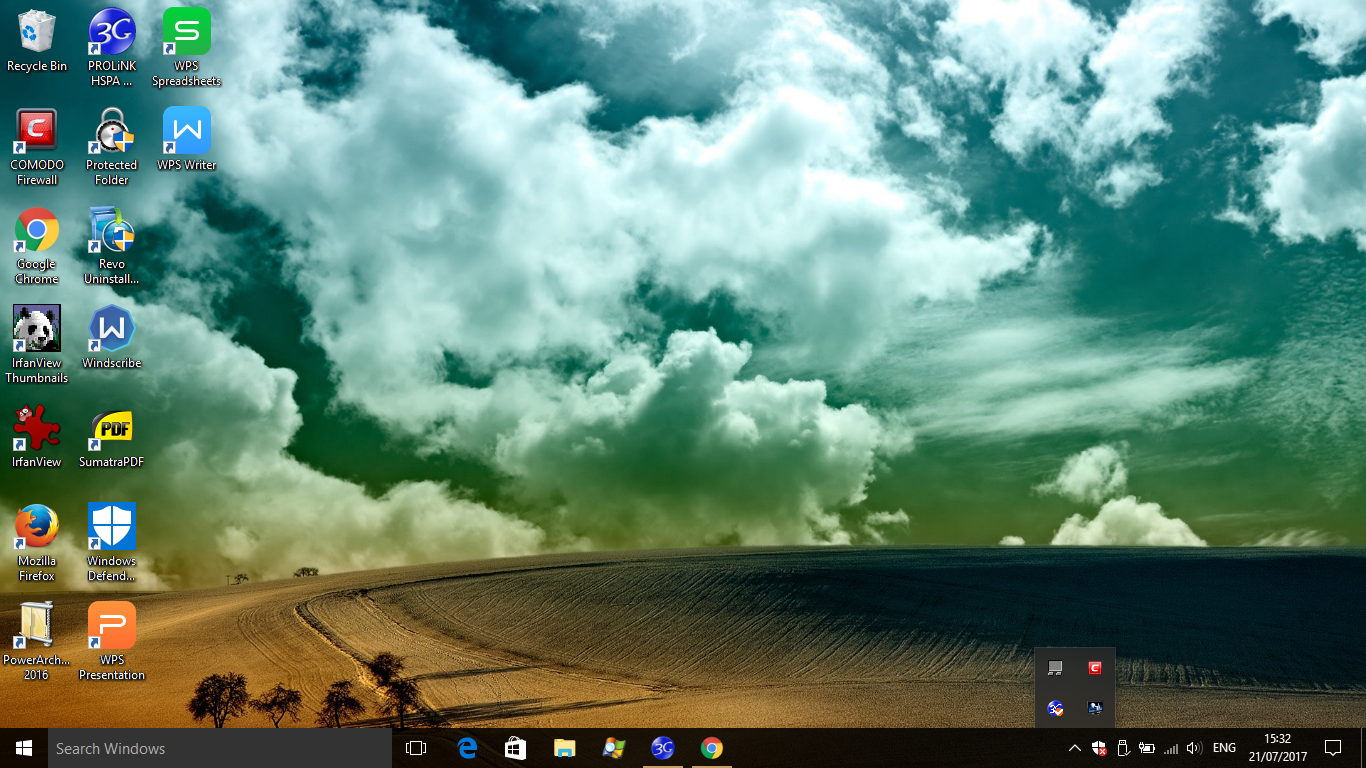
Task: Collapse the hidden tray icons chevron
Action: (x=1075, y=748)
